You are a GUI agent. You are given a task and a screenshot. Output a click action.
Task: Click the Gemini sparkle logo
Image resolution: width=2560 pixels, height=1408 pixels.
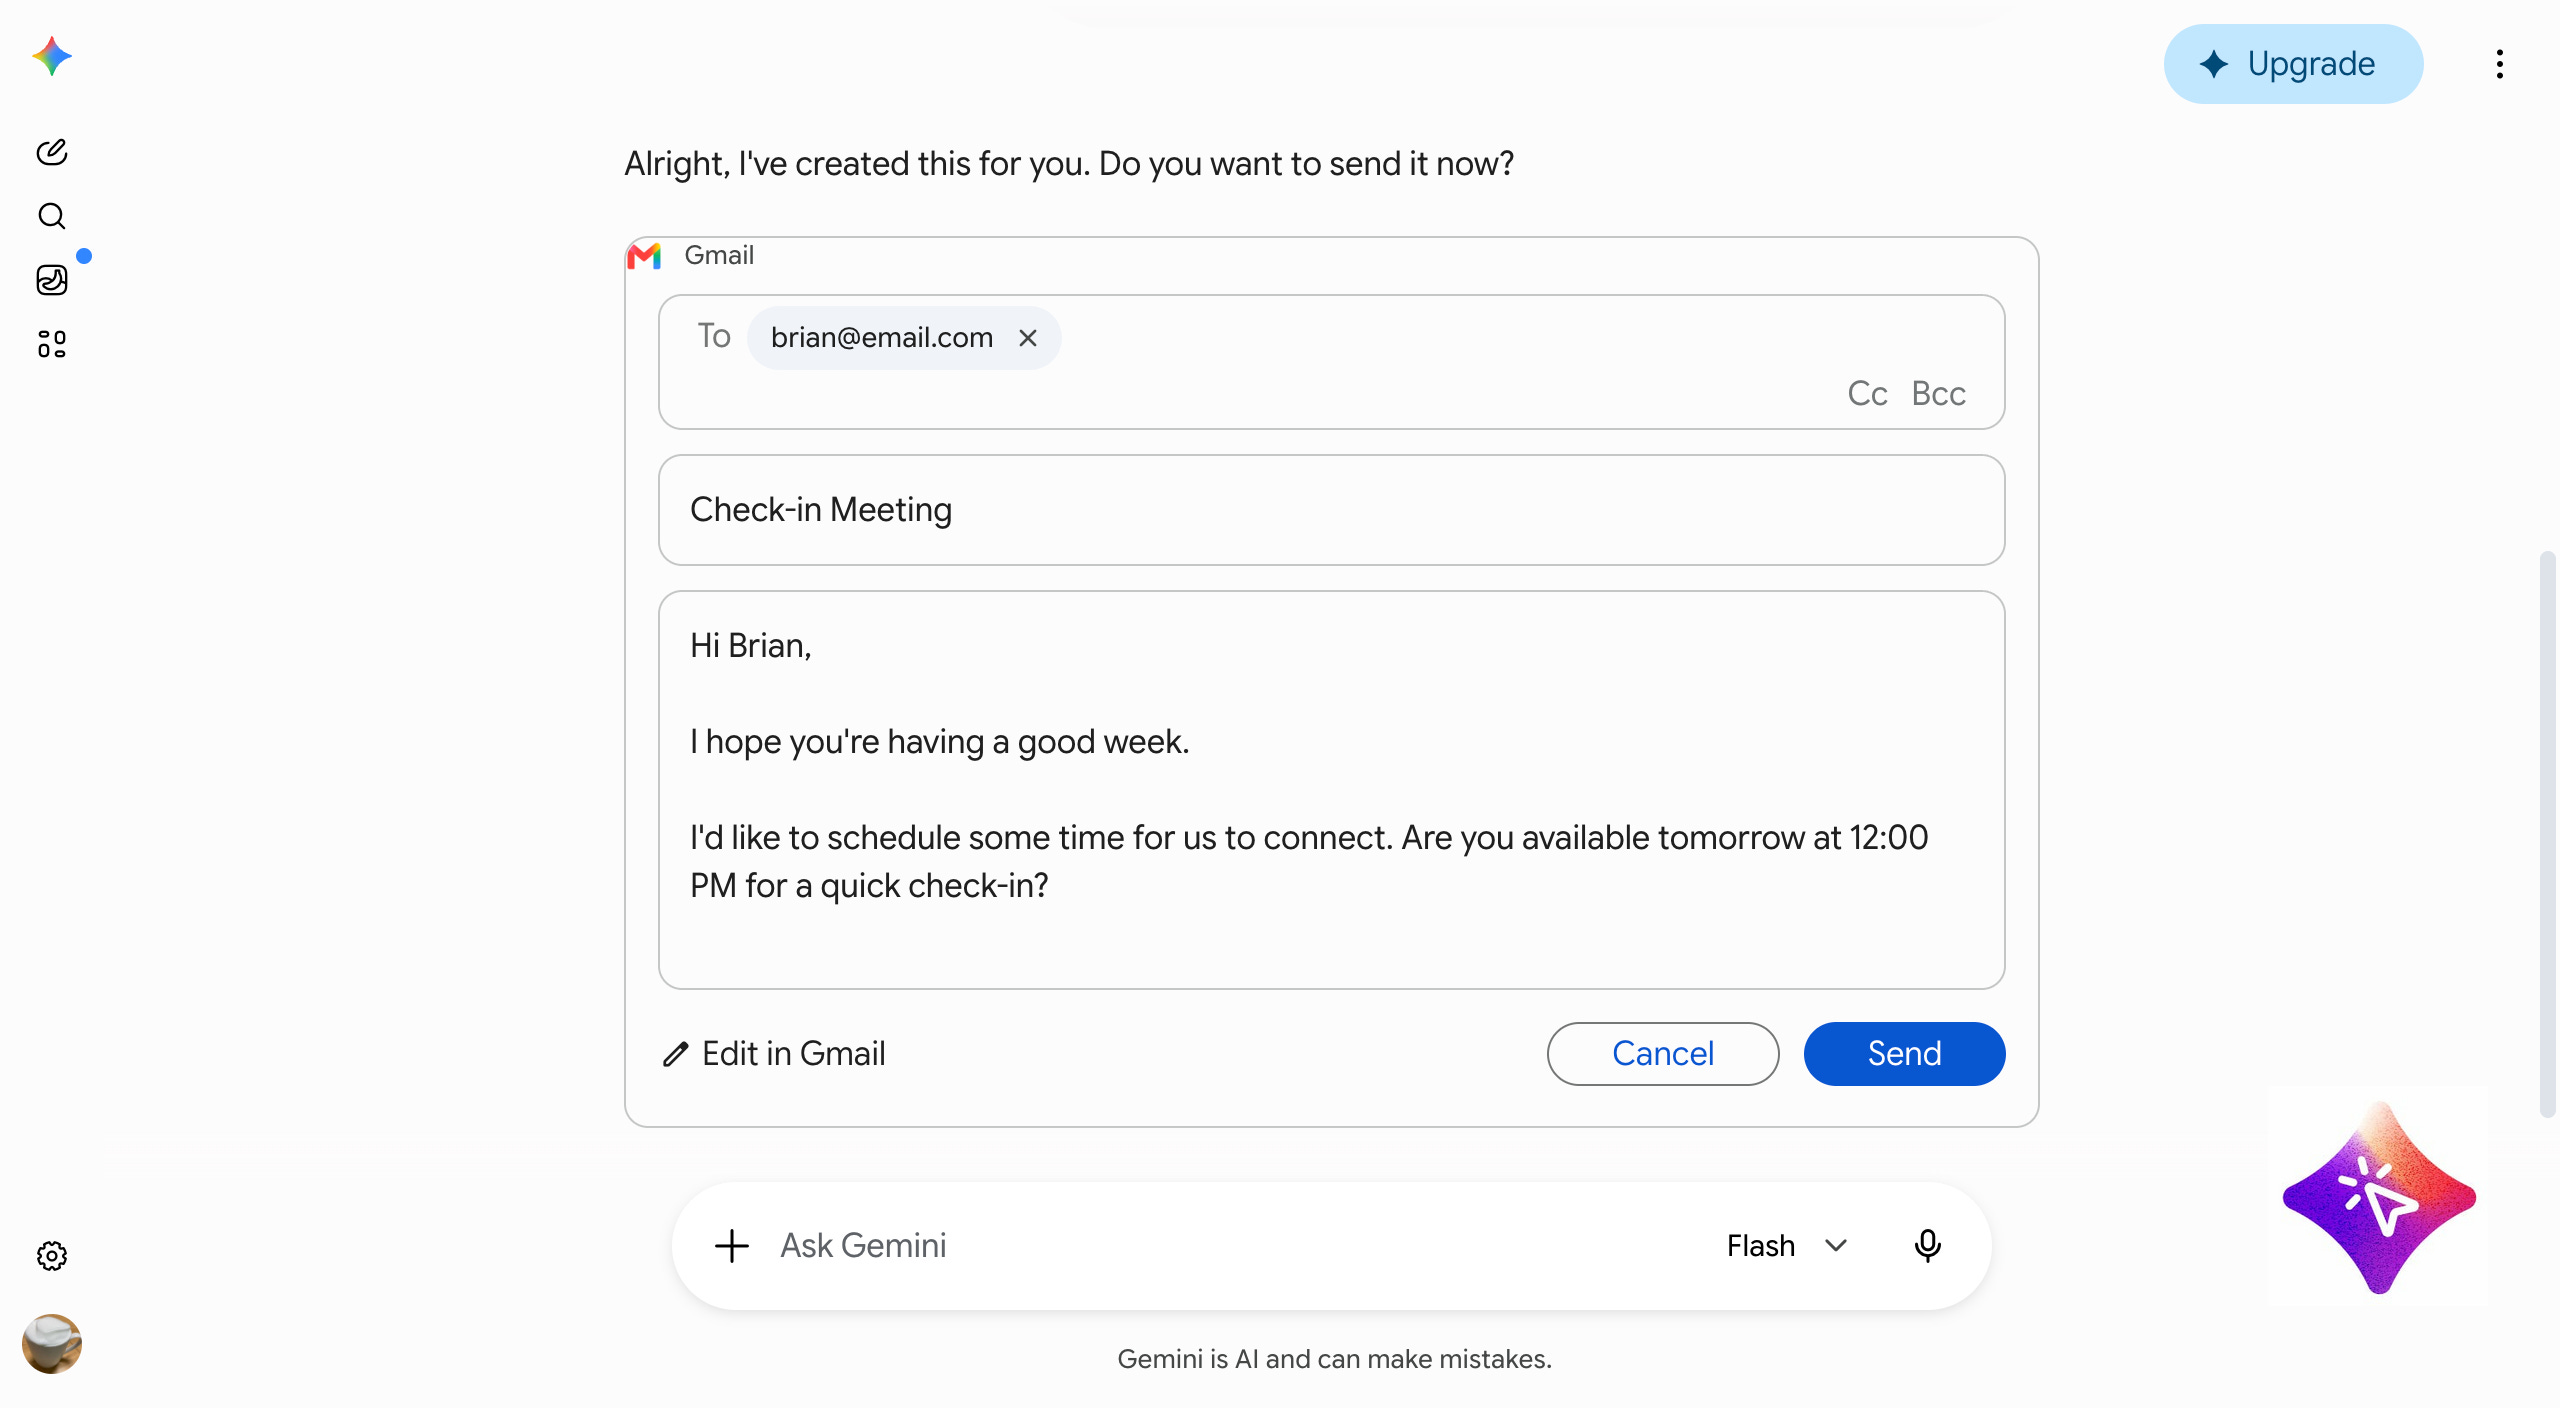[52, 57]
